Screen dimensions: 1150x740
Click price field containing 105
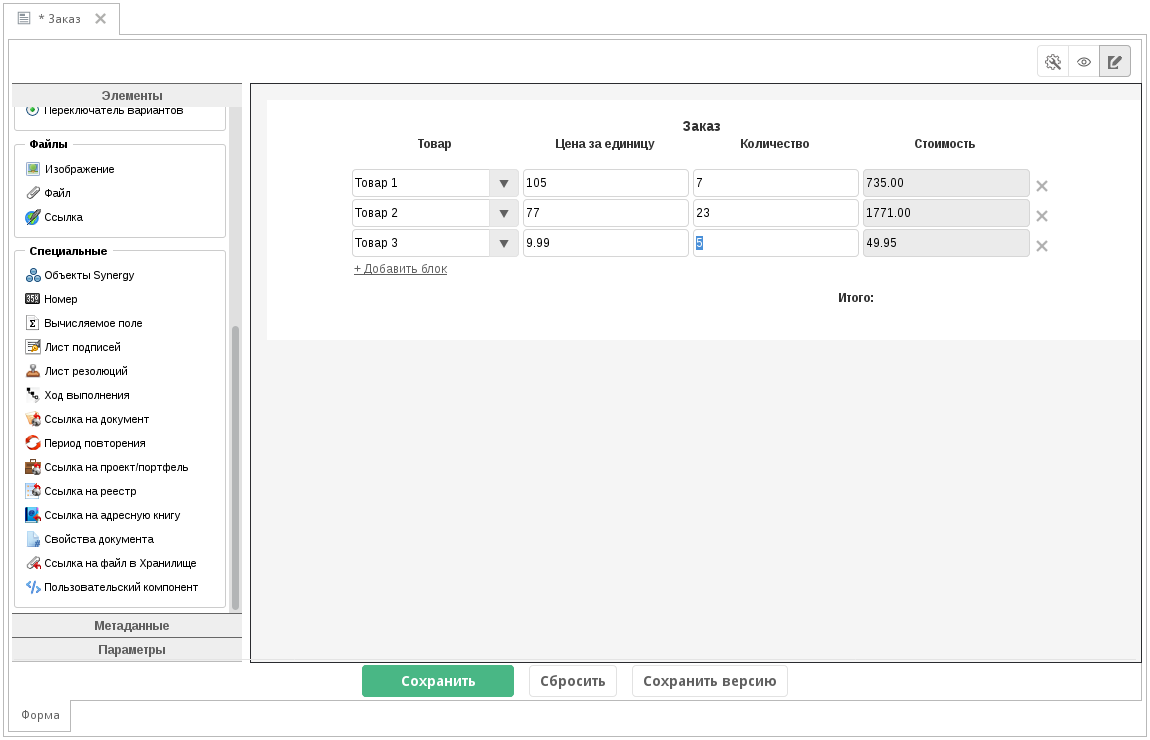click(x=606, y=183)
